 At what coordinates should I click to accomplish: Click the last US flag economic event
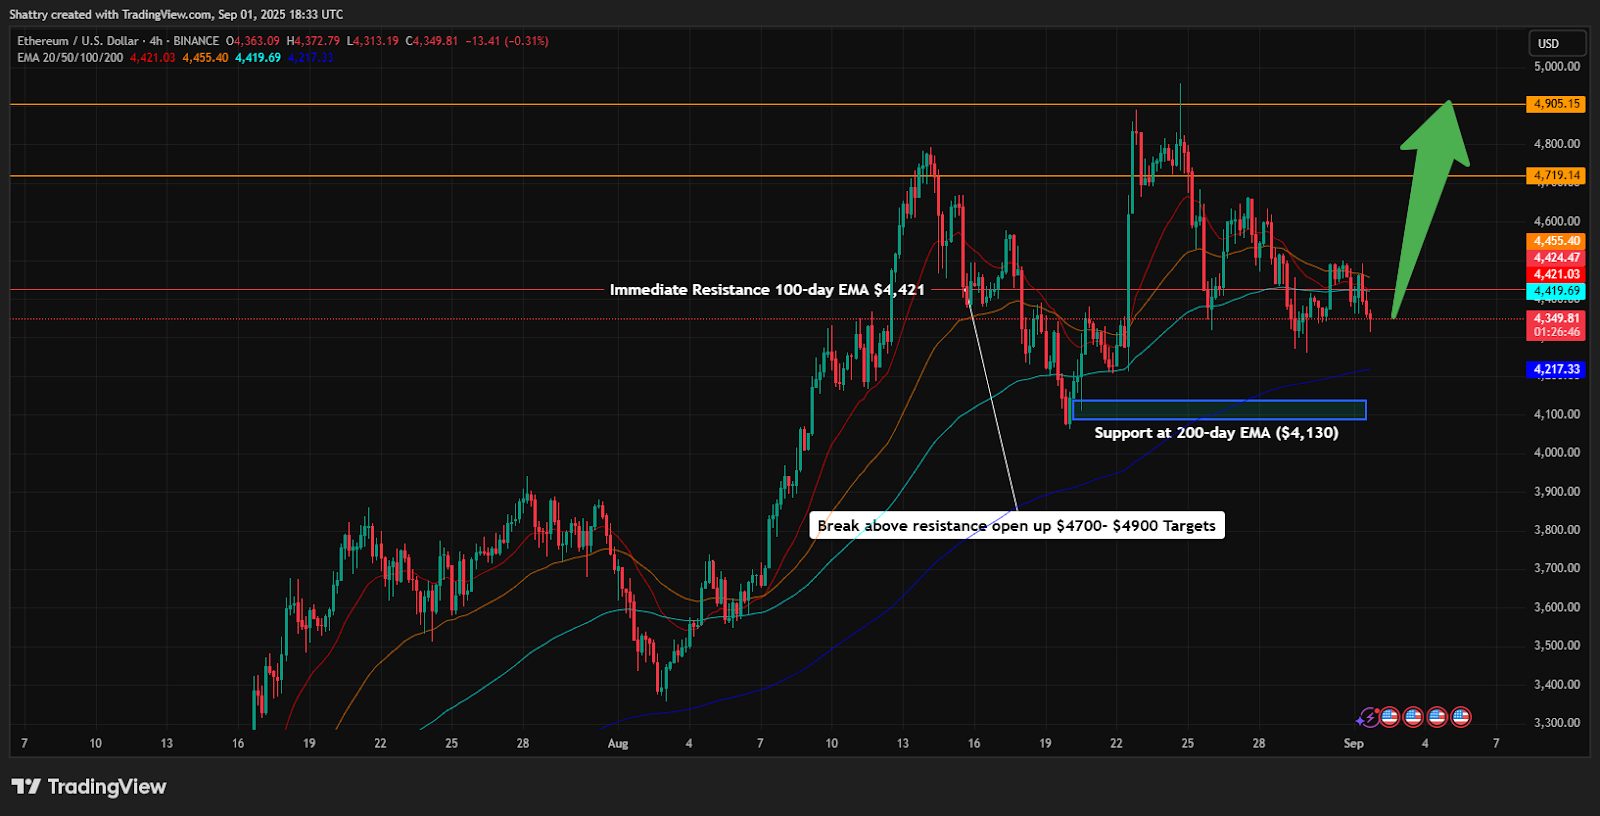pos(1460,717)
